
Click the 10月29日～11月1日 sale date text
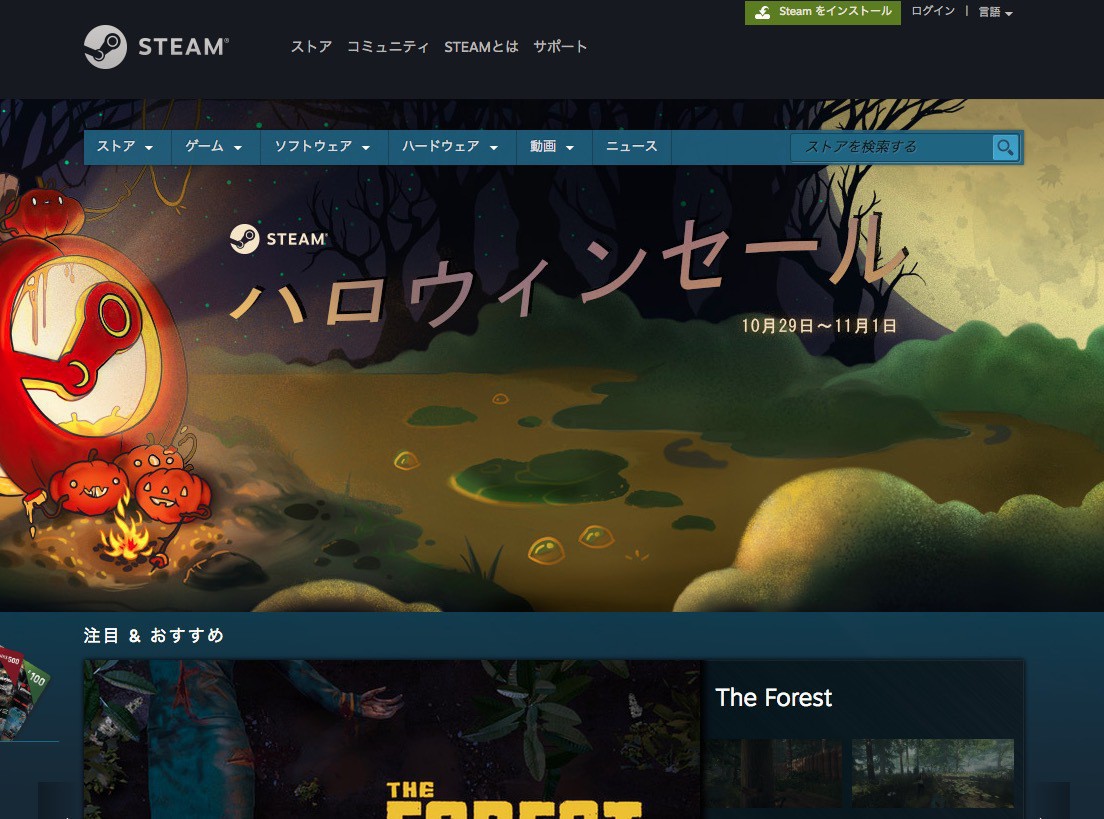pyautogui.click(x=819, y=326)
